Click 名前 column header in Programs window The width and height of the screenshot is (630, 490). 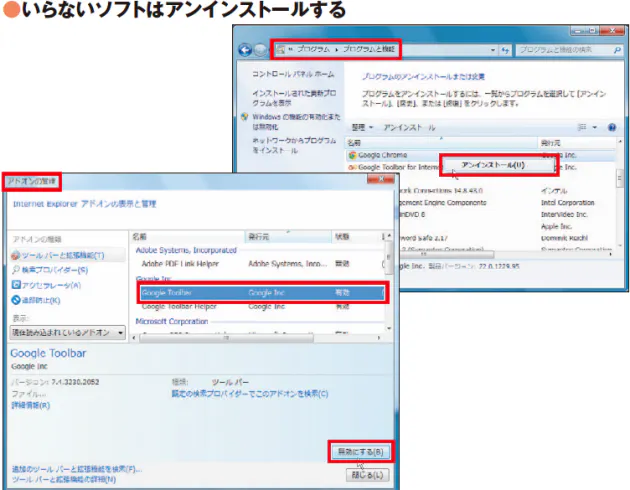(441, 143)
